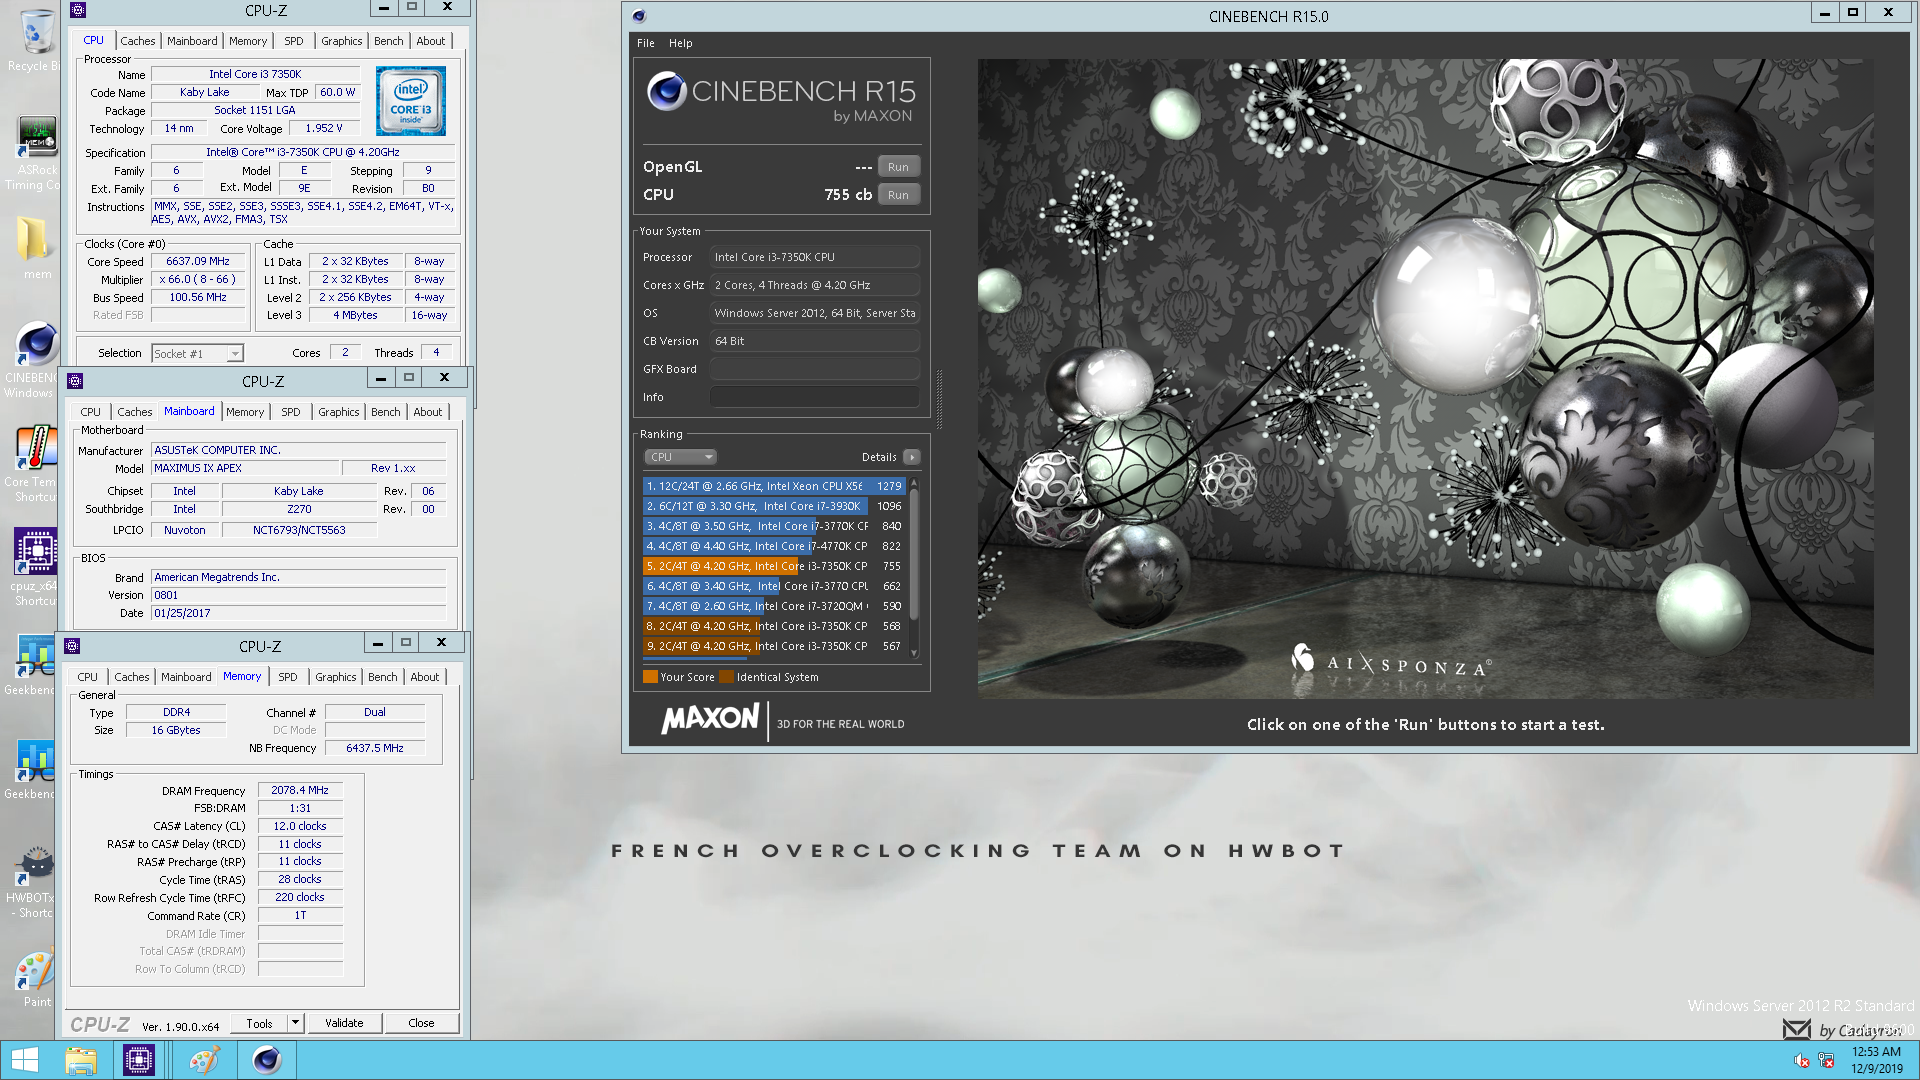Select ranking row 1 Intel Xeon 1279
Image resolution: width=1920 pixels, height=1080 pixels.
pos(774,486)
